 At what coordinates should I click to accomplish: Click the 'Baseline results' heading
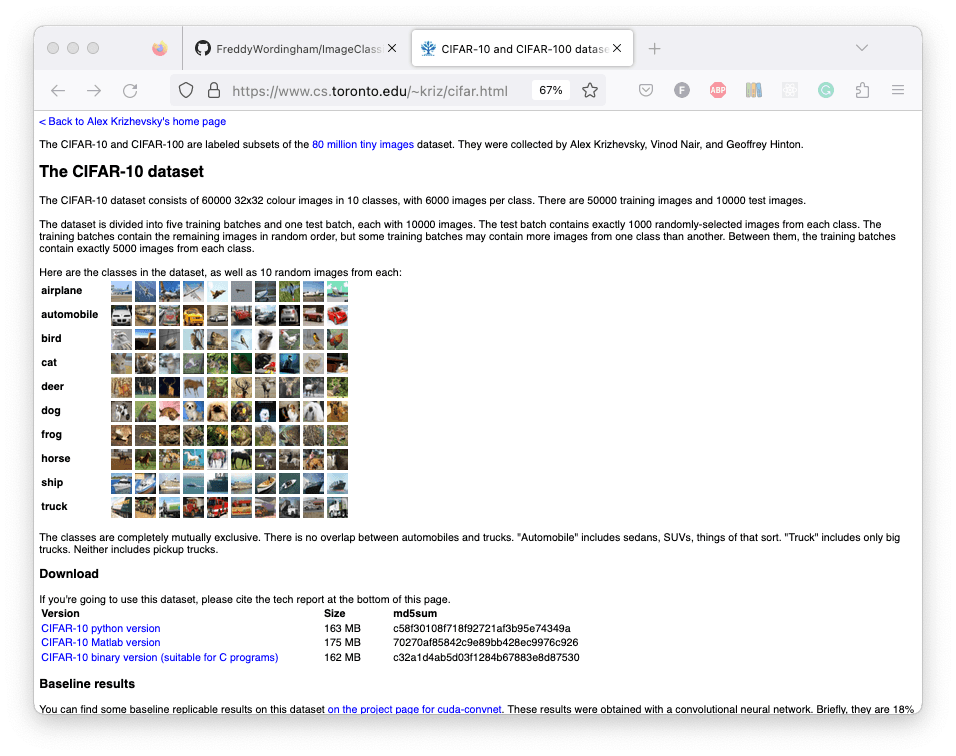click(87, 684)
